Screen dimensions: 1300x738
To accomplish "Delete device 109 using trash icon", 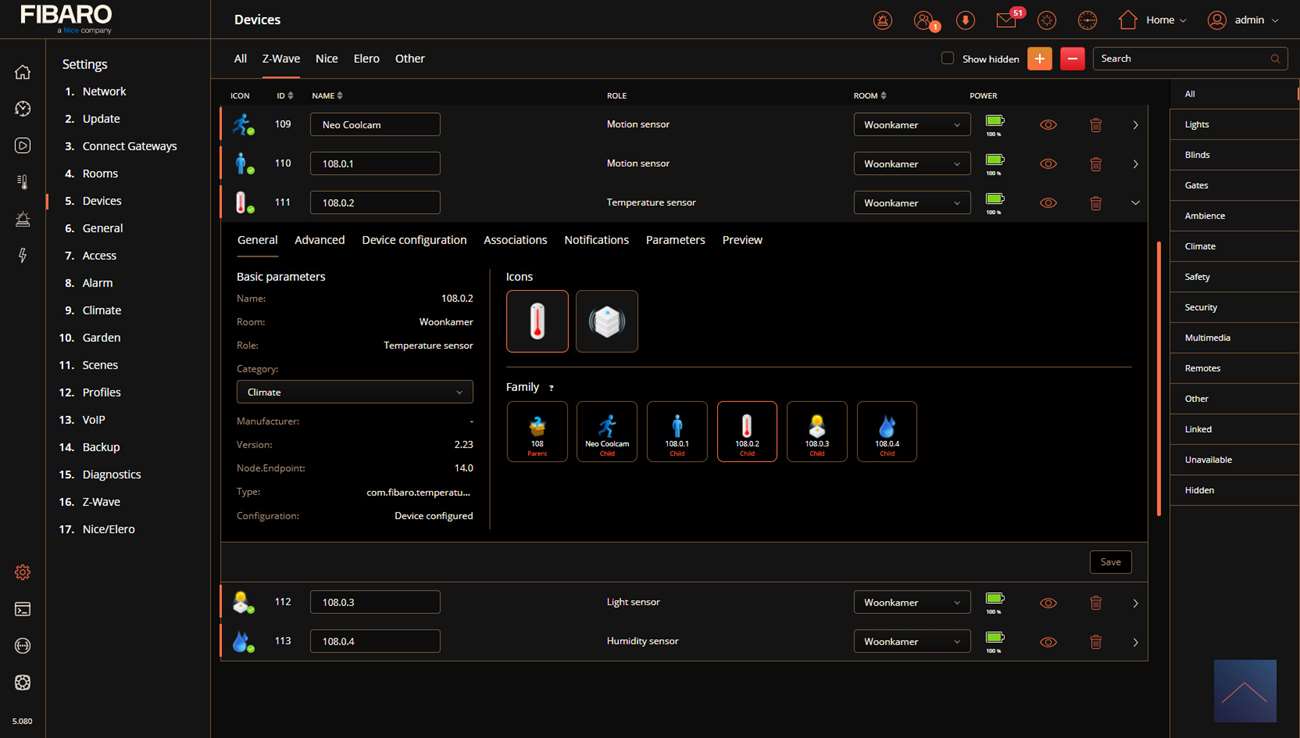I will pyautogui.click(x=1096, y=125).
